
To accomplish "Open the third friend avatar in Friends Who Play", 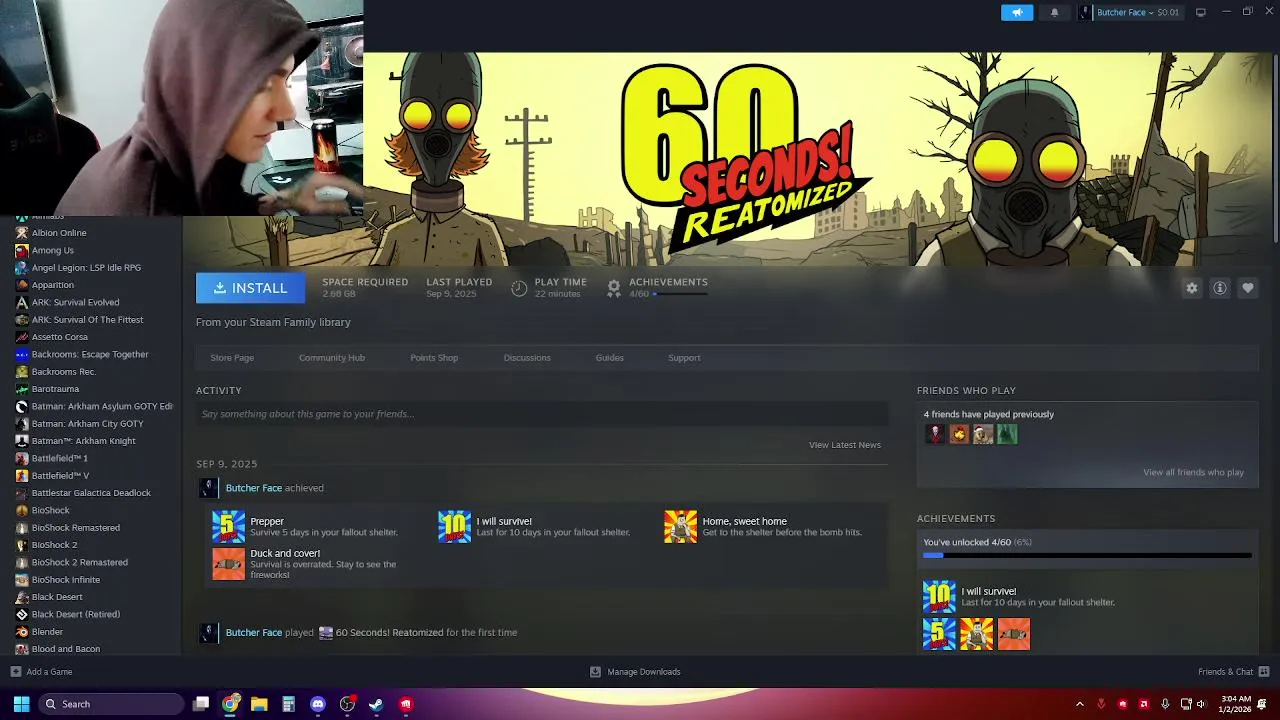I will (983, 434).
